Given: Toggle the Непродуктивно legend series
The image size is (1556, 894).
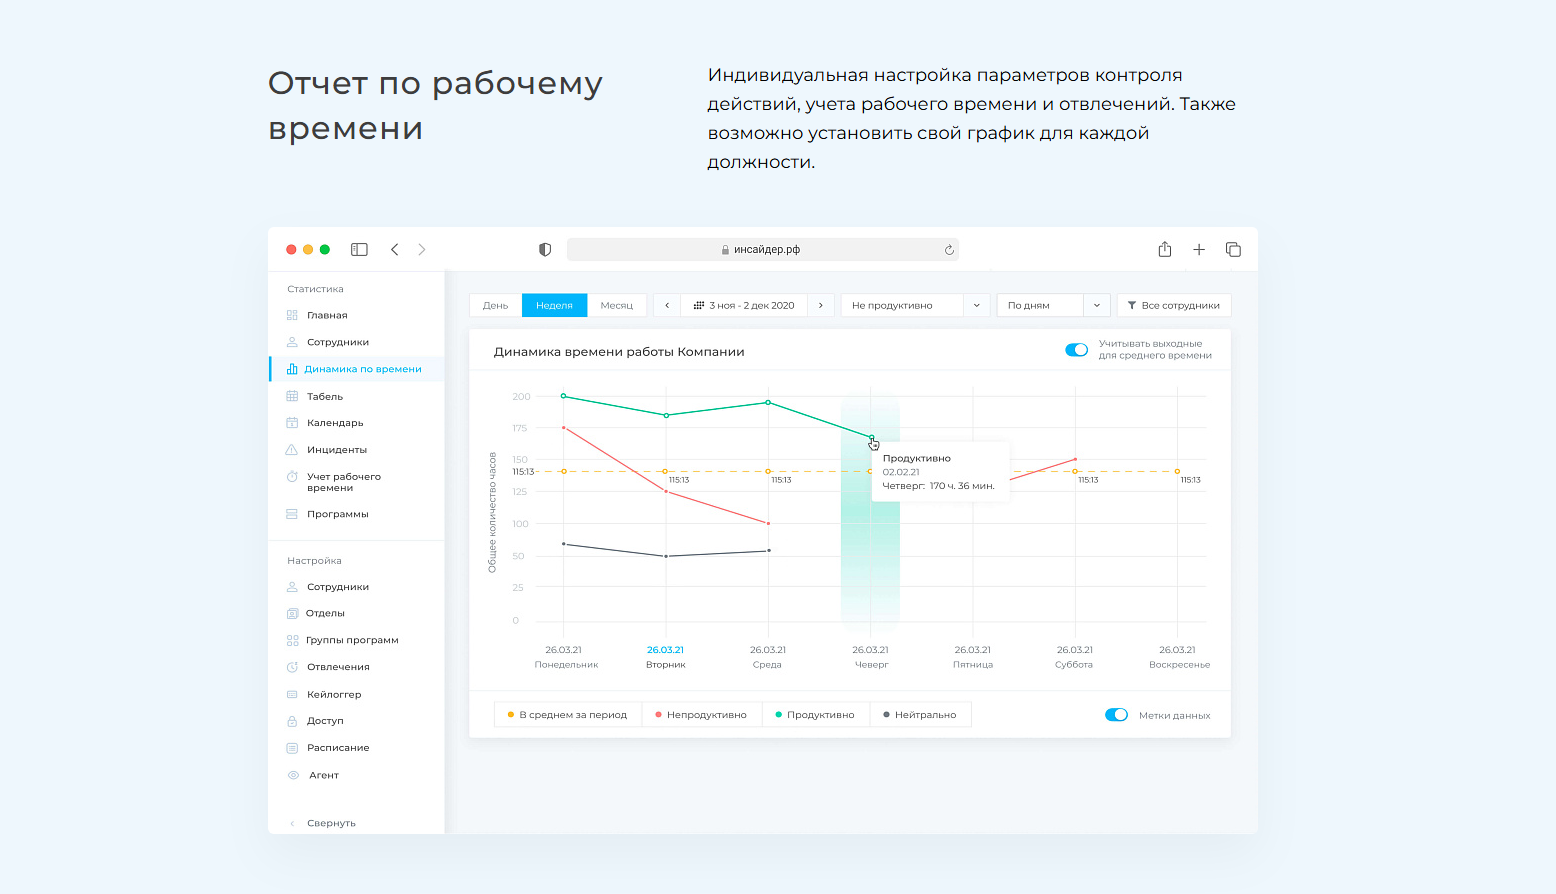Looking at the screenshot, I should coord(700,715).
